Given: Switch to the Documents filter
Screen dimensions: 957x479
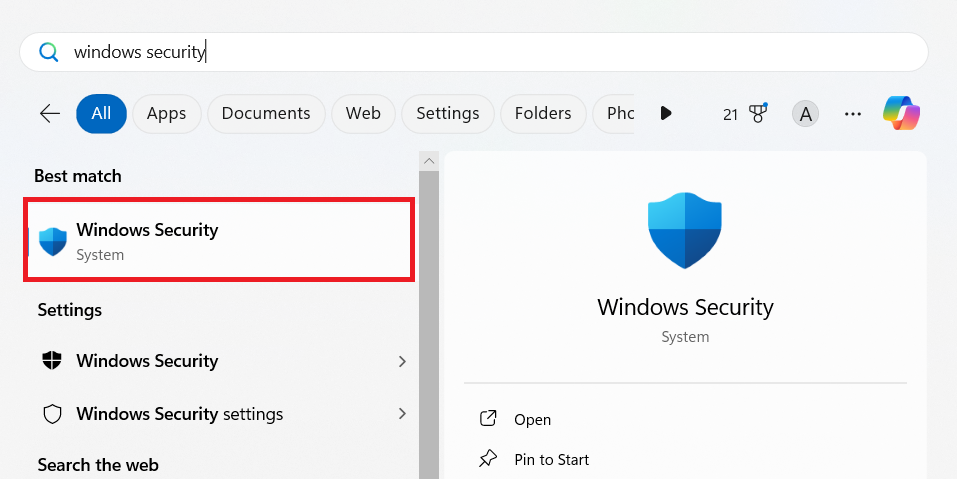Looking at the screenshot, I should 266,113.
